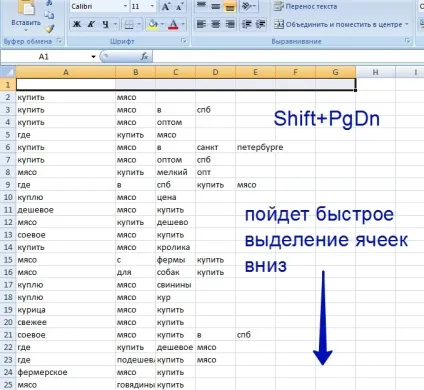Click cell 'курица' in row 19
424x390 pixels.
click(66, 310)
